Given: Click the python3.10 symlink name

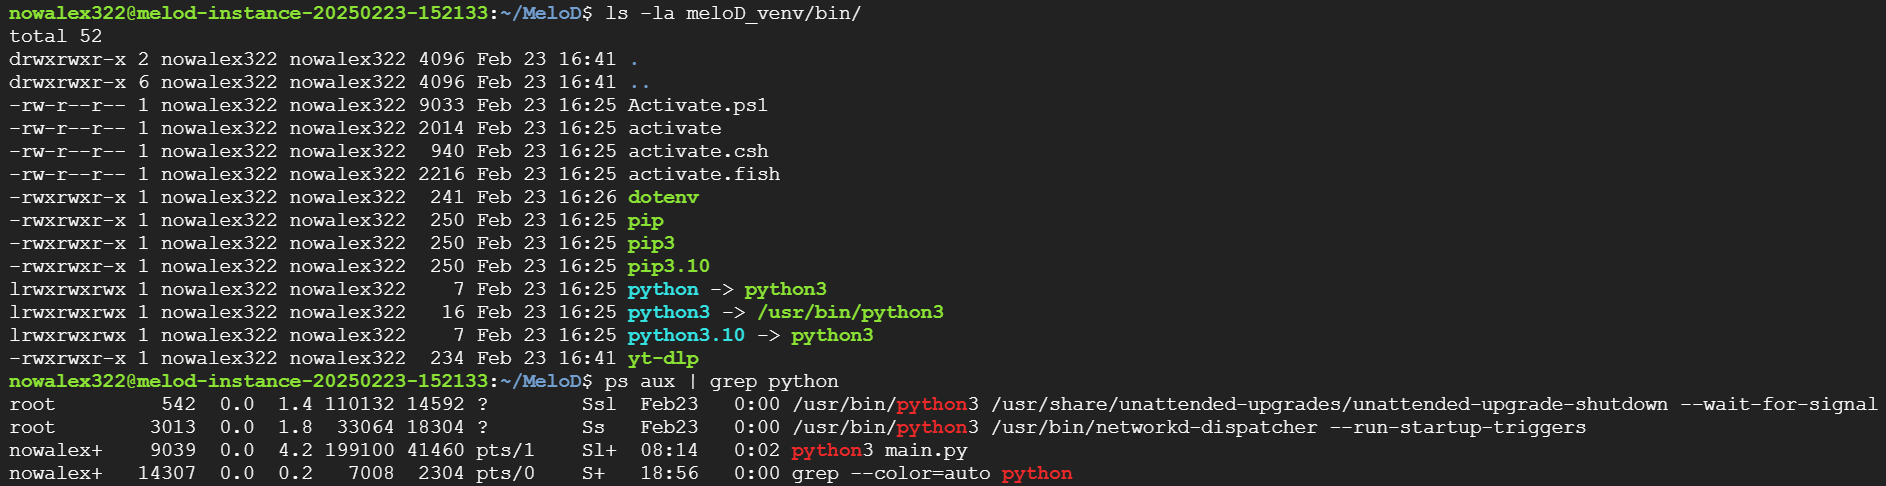Looking at the screenshot, I should 686,335.
